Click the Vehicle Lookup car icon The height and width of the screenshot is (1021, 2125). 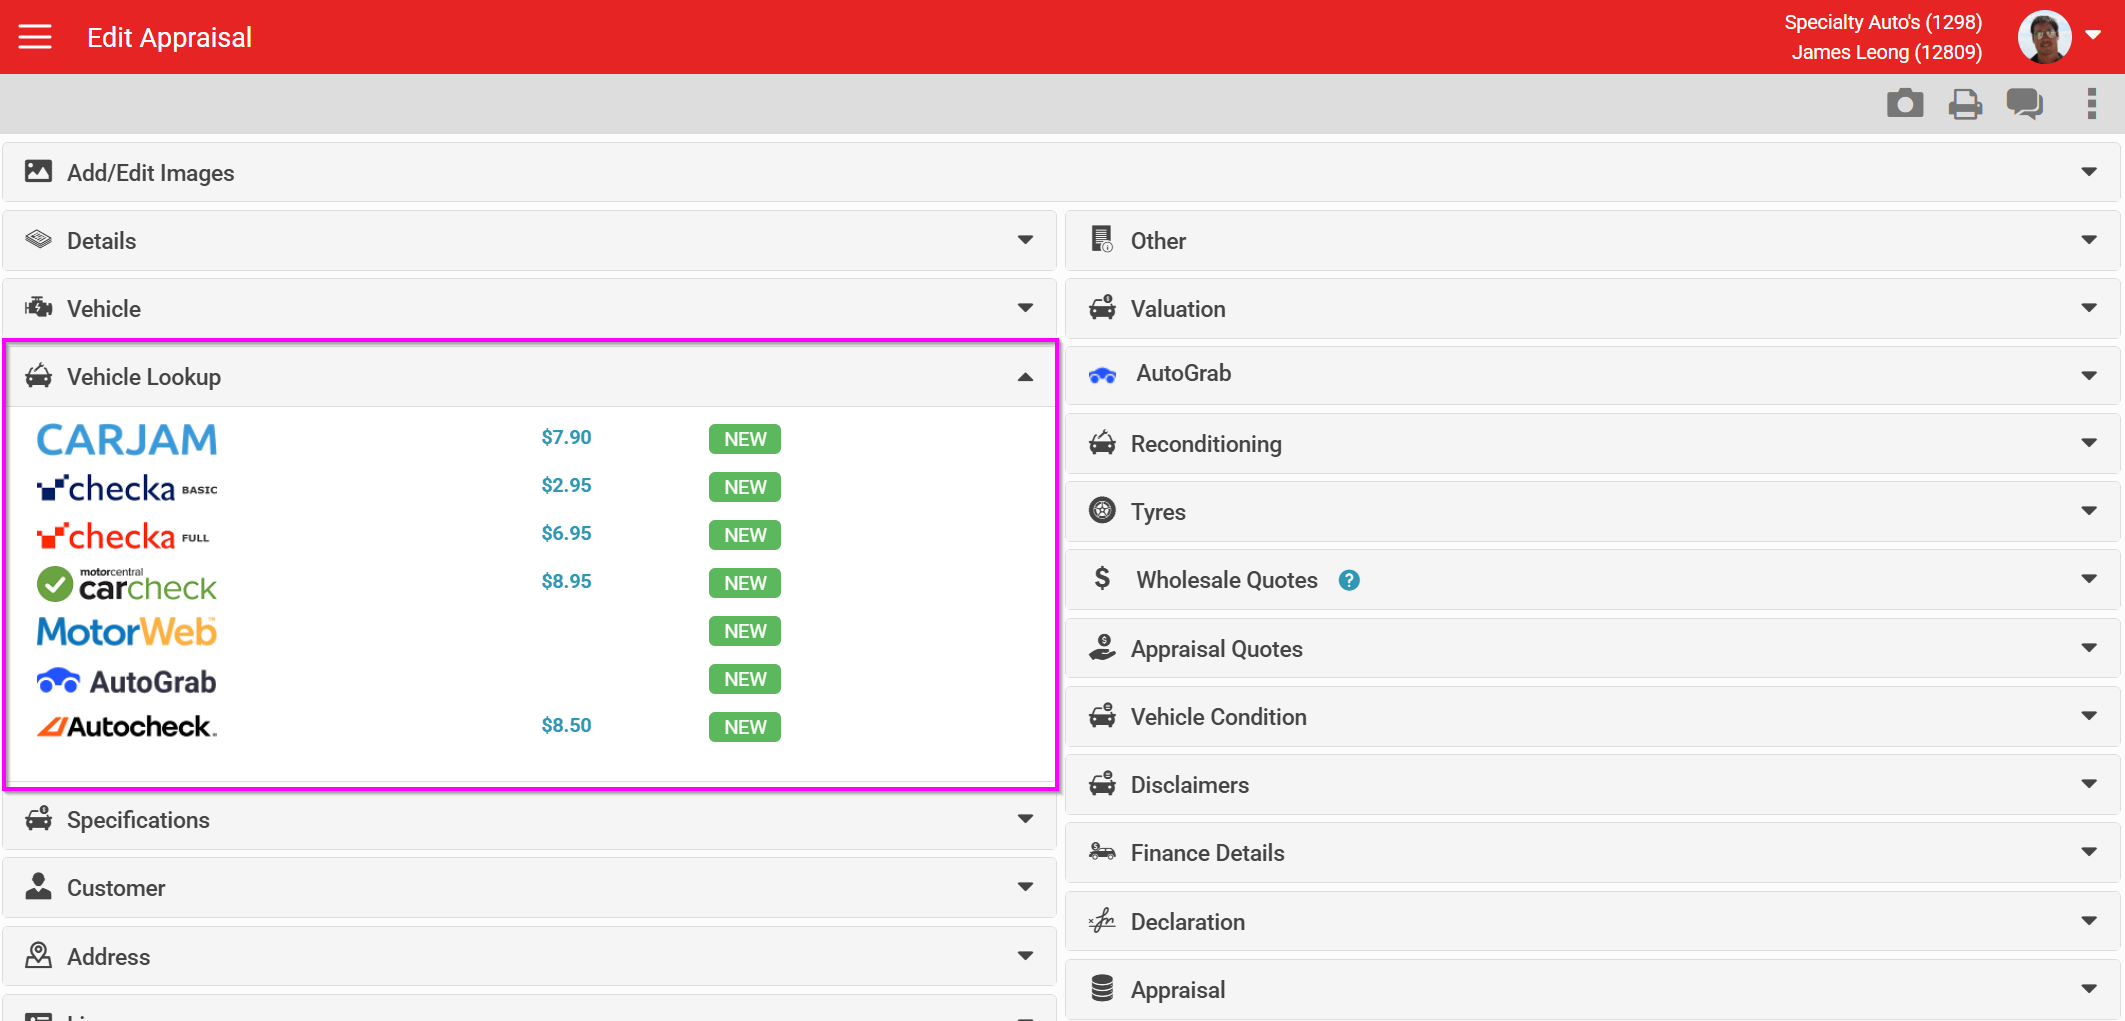click(x=38, y=375)
